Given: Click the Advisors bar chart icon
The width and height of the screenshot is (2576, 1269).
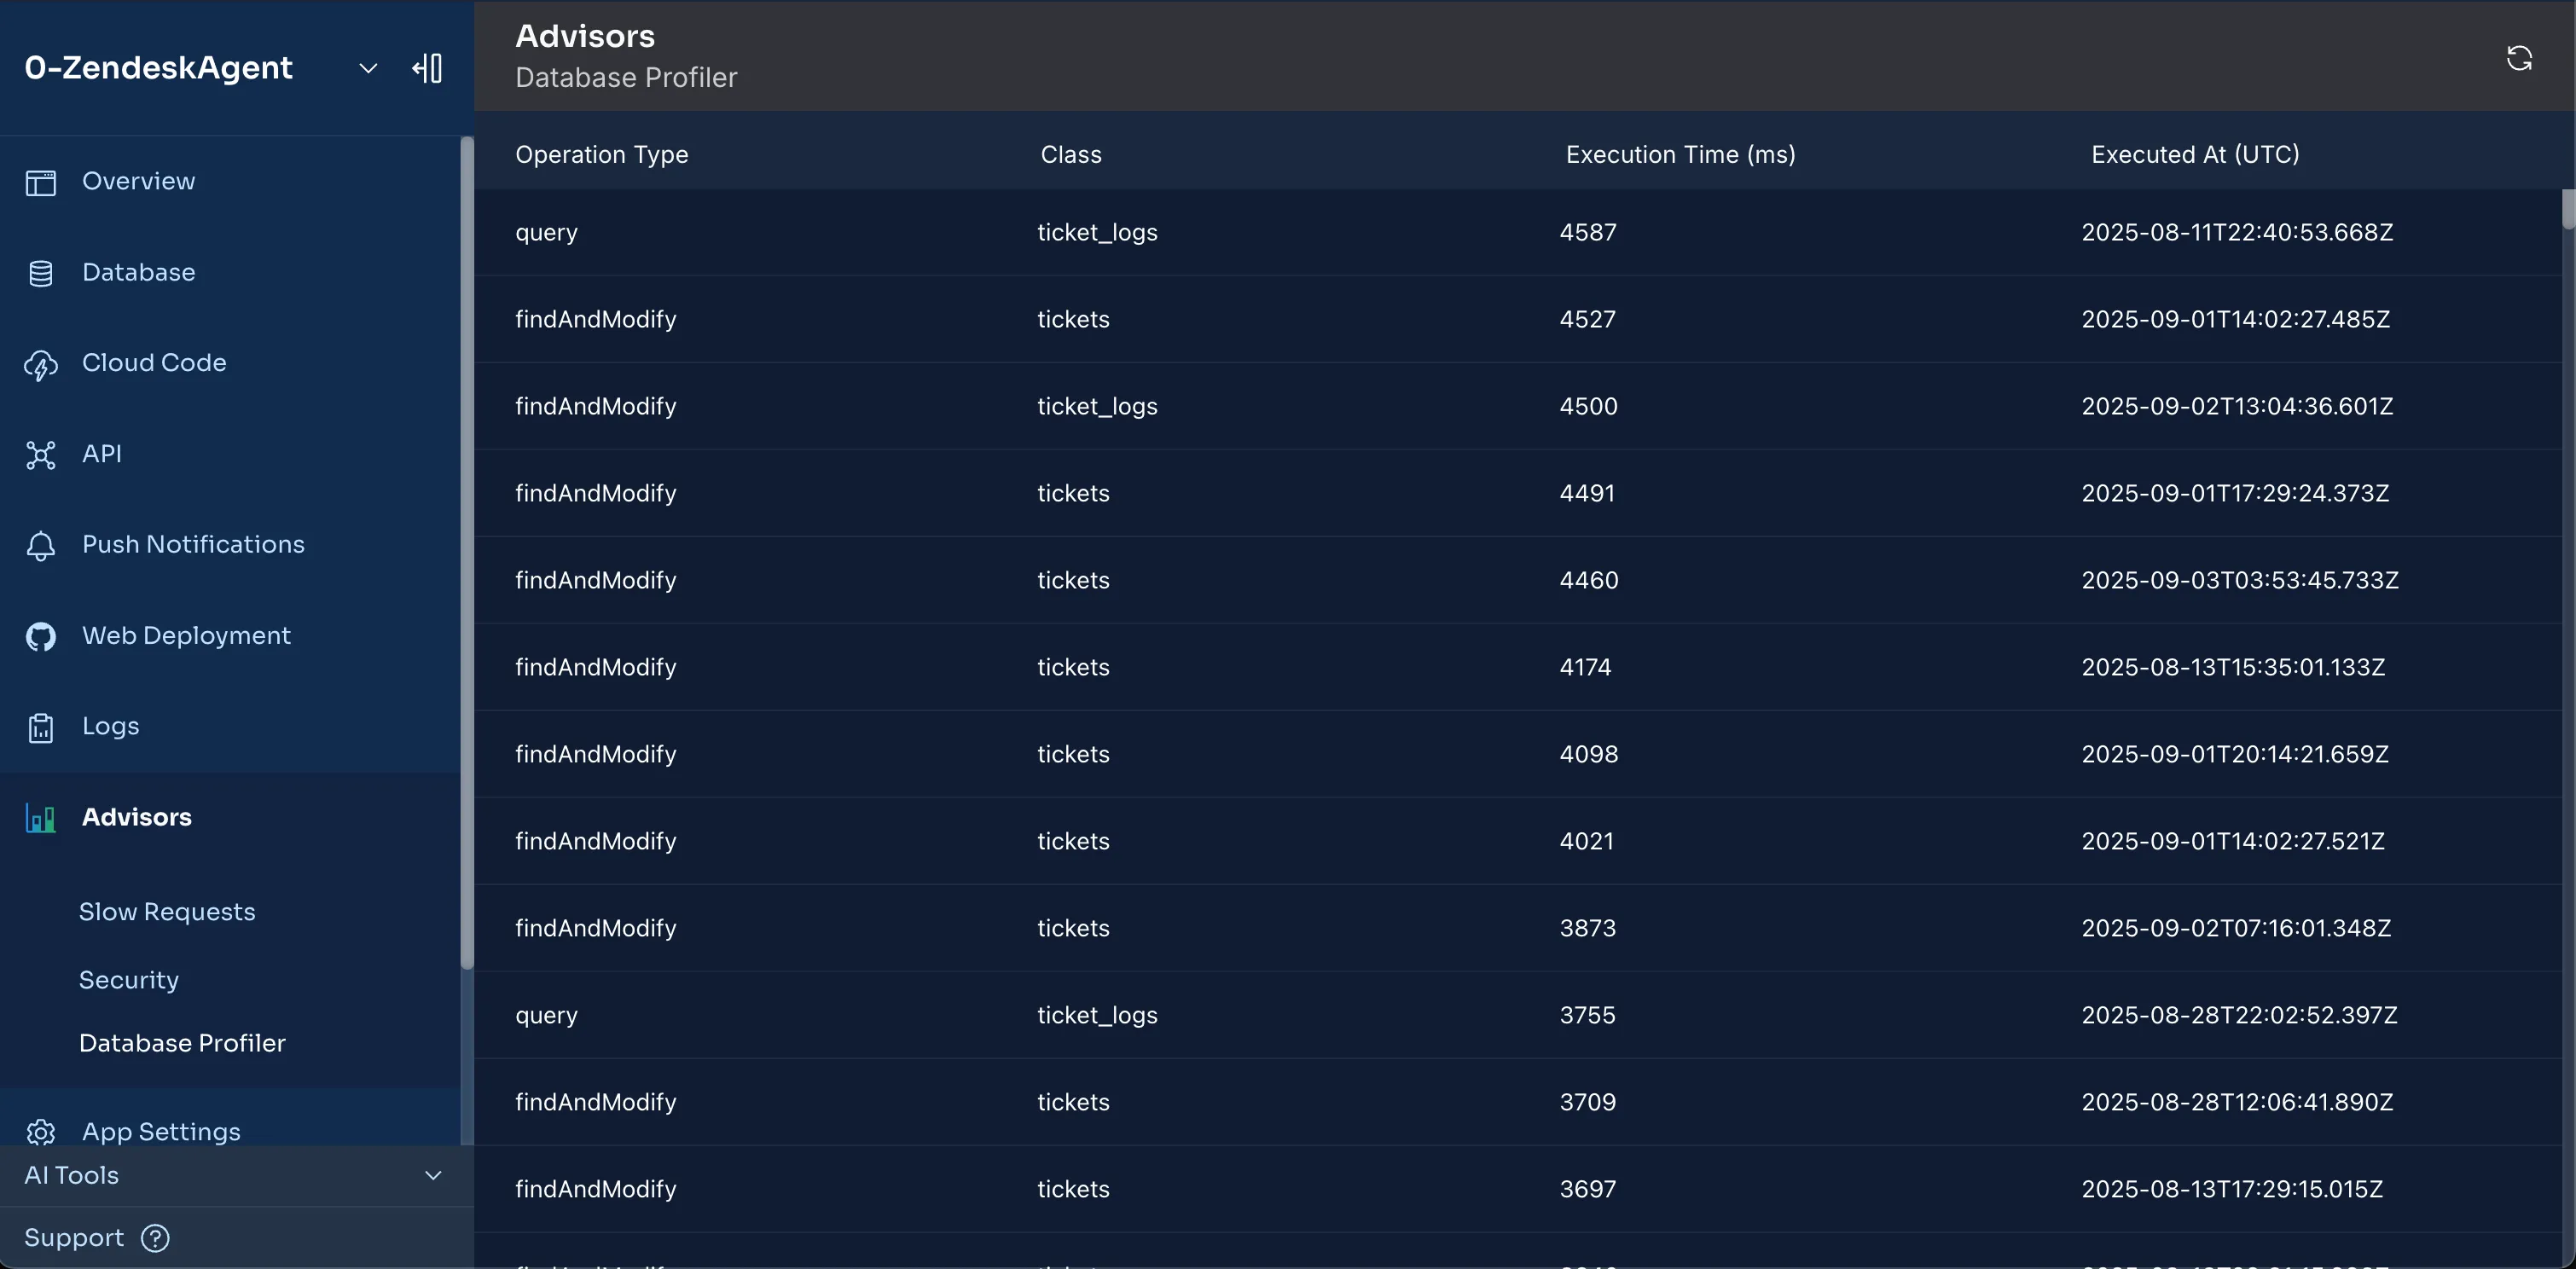Looking at the screenshot, I should pyautogui.click(x=41, y=819).
